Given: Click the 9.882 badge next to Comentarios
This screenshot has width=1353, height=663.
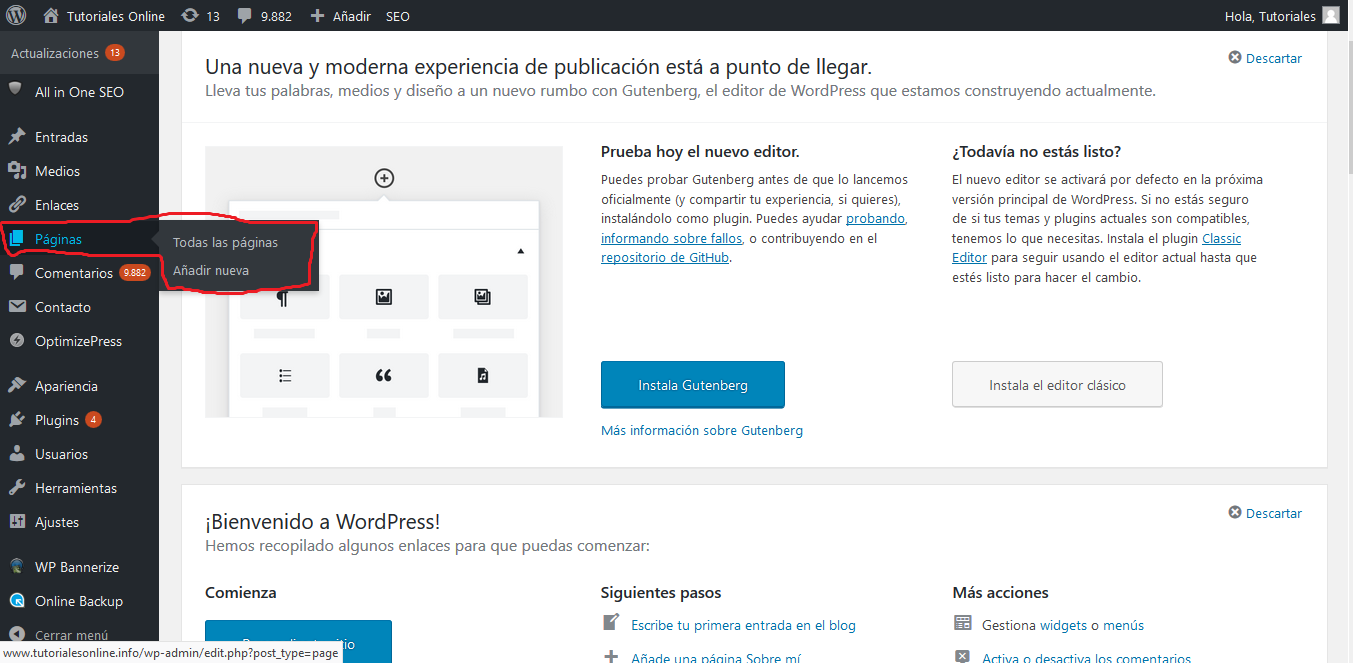Looking at the screenshot, I should click(x=134, y=272).
